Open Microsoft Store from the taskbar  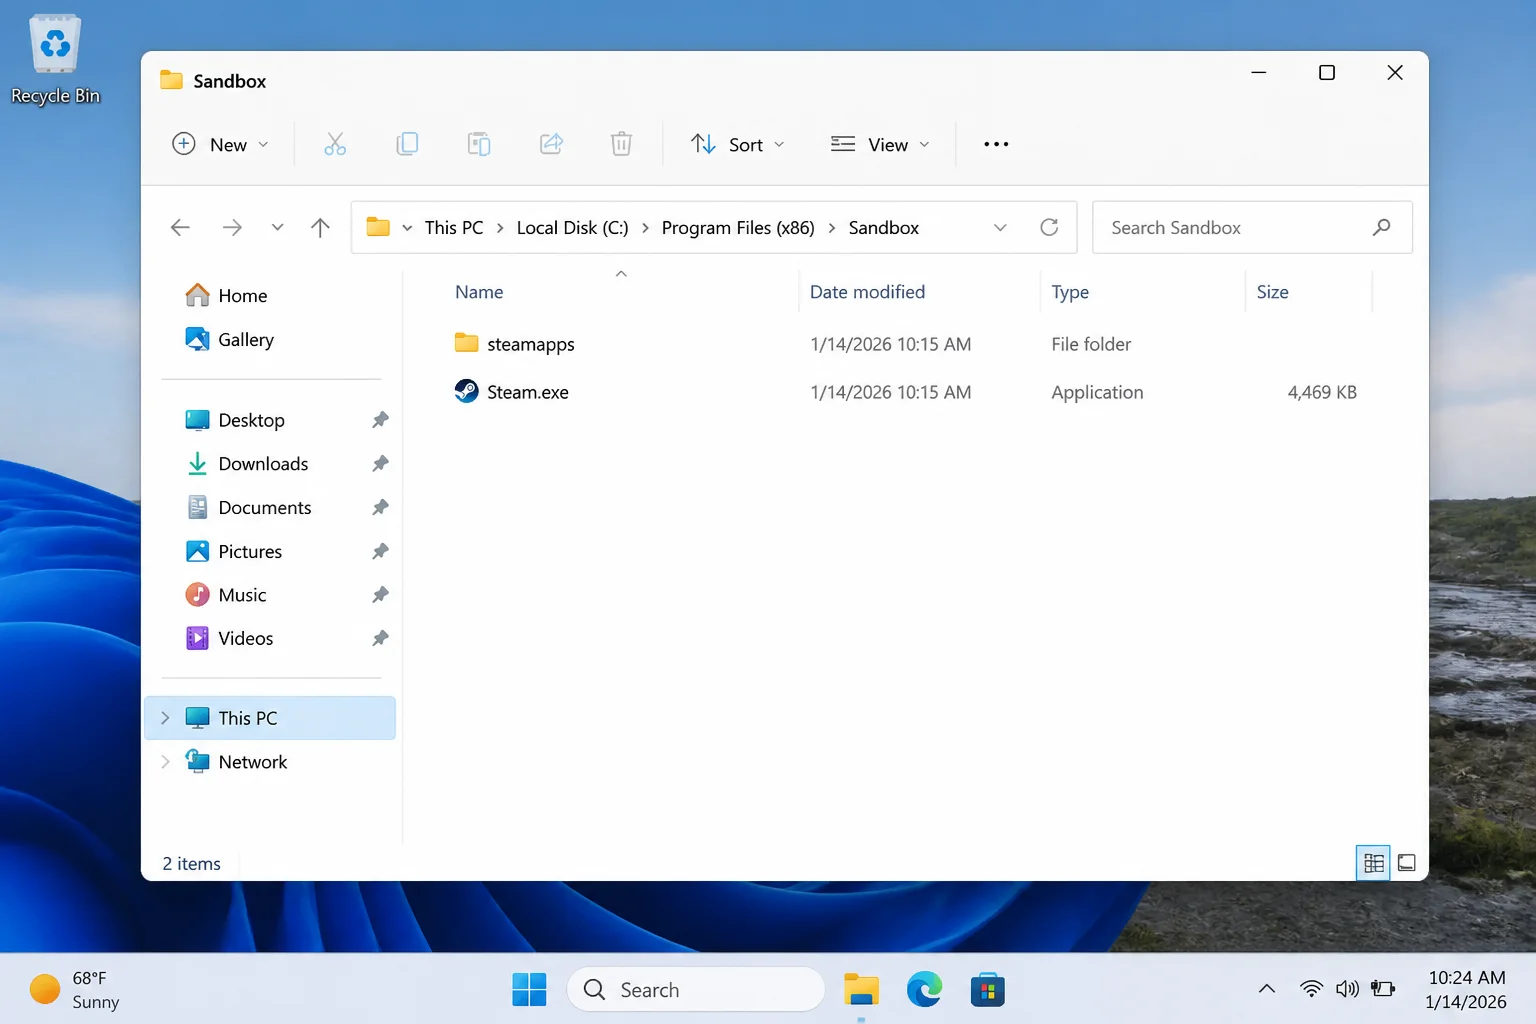click(x=987, y=989)
